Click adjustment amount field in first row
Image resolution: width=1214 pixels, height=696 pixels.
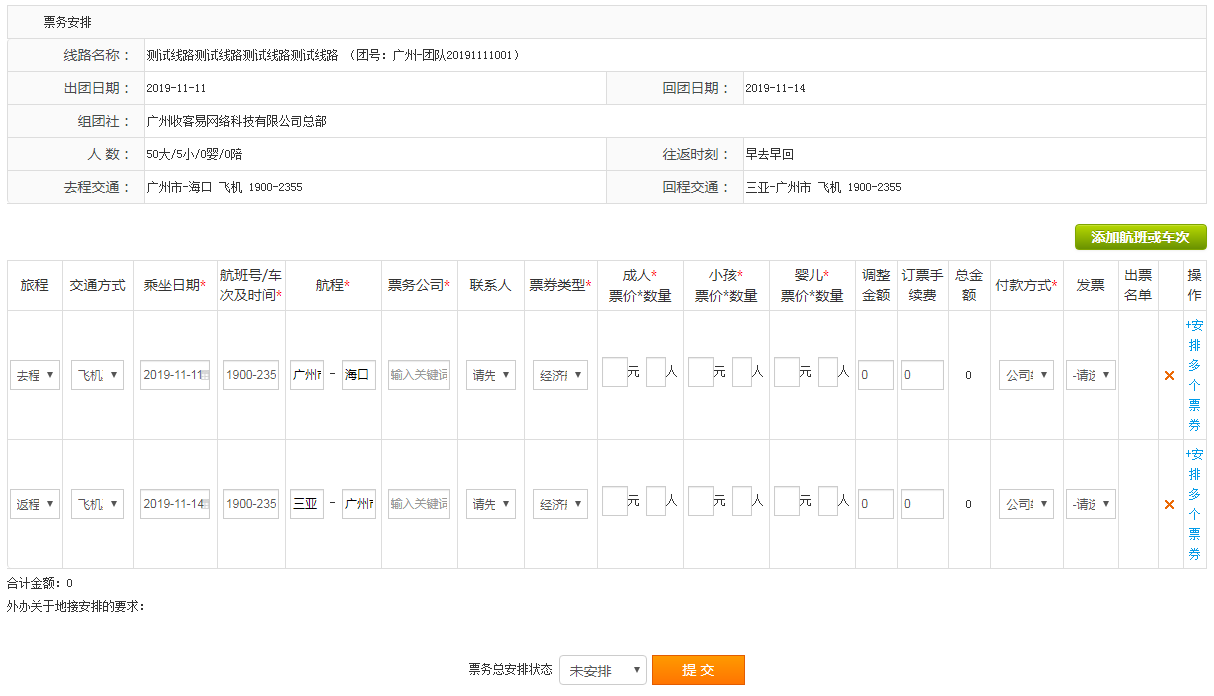pos(876,376)
